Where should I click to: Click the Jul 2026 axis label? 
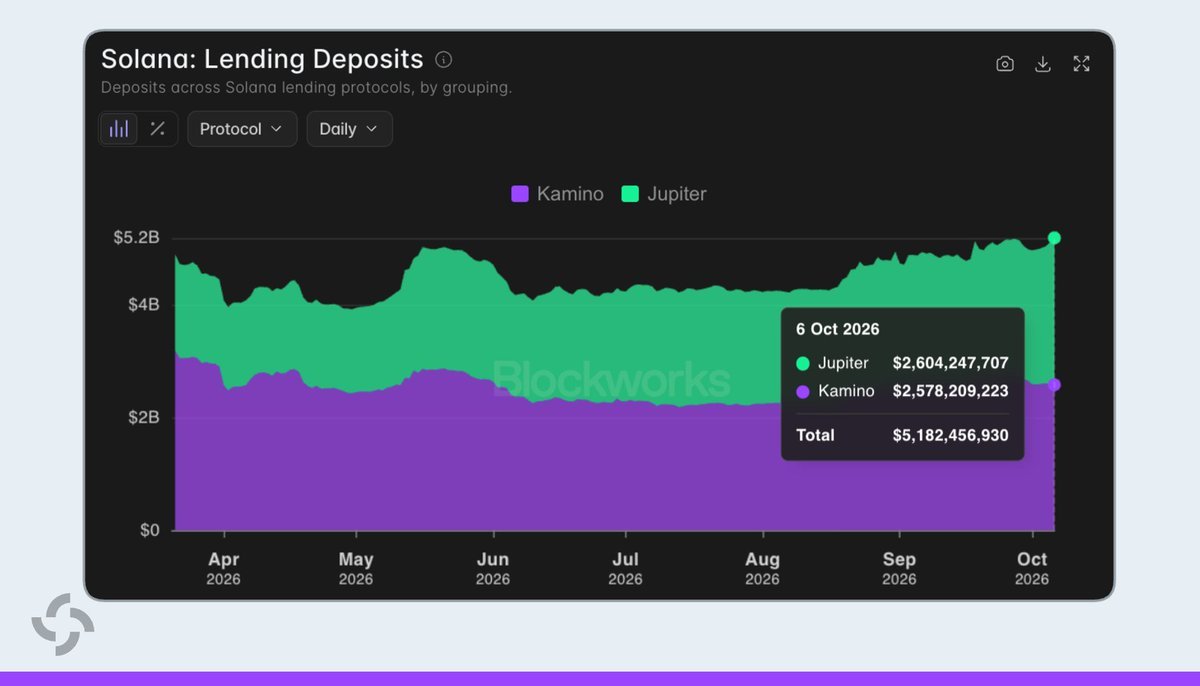[x=625, y=568]
